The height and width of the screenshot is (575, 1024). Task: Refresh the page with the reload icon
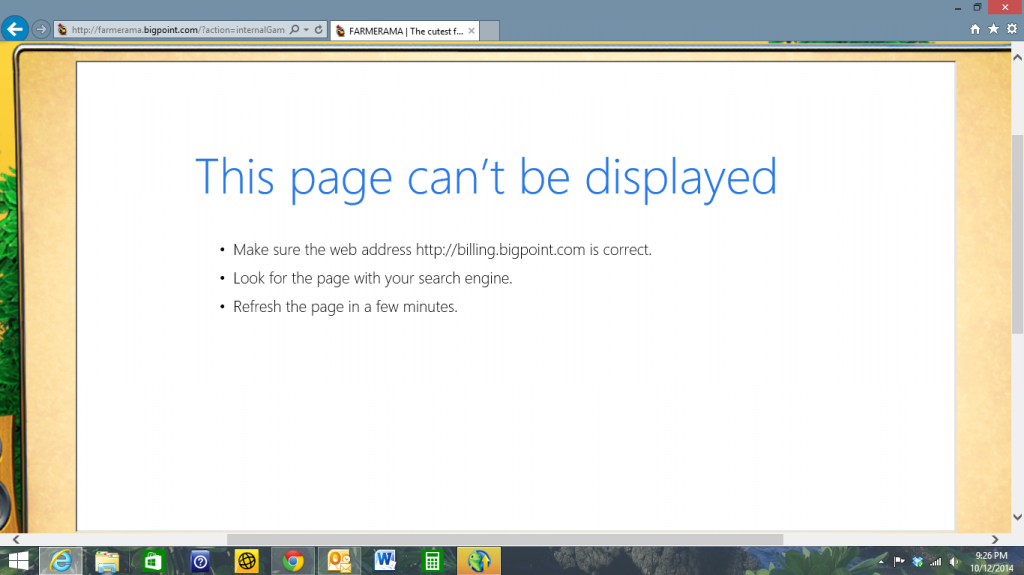pos(319,30)
